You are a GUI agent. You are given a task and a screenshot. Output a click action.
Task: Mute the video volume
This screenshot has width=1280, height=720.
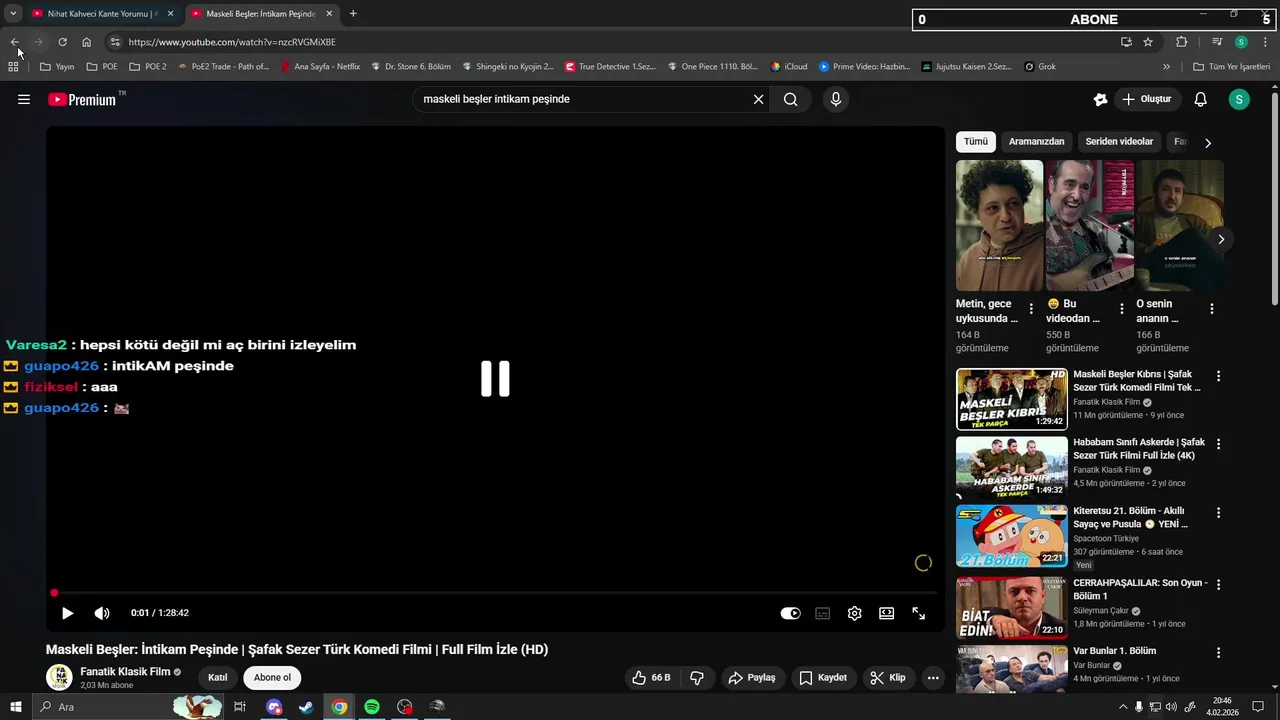click(x=102, y=613)
